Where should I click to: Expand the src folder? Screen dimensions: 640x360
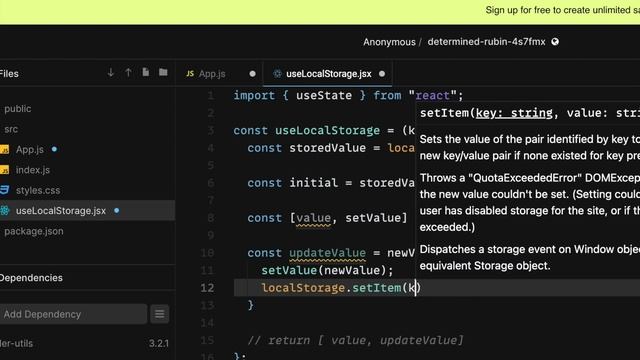(x=11, y=129)
